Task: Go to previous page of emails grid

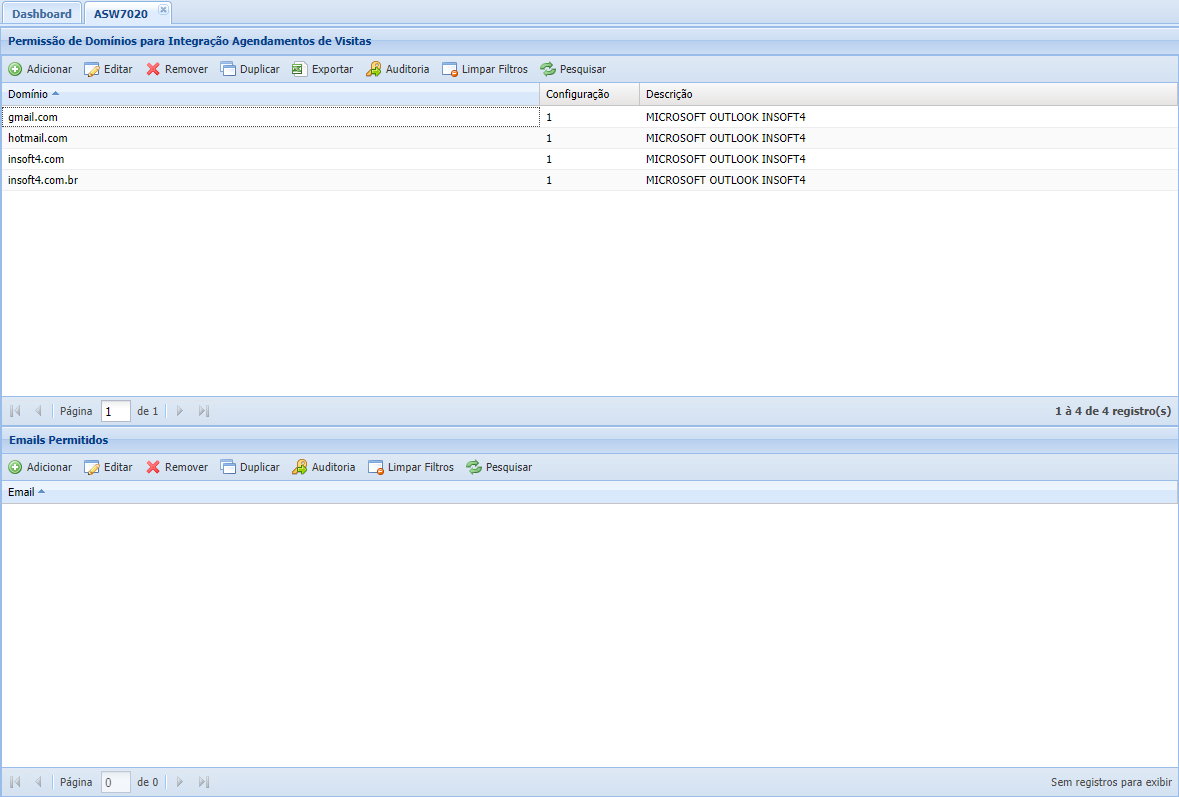Action: 38,783
